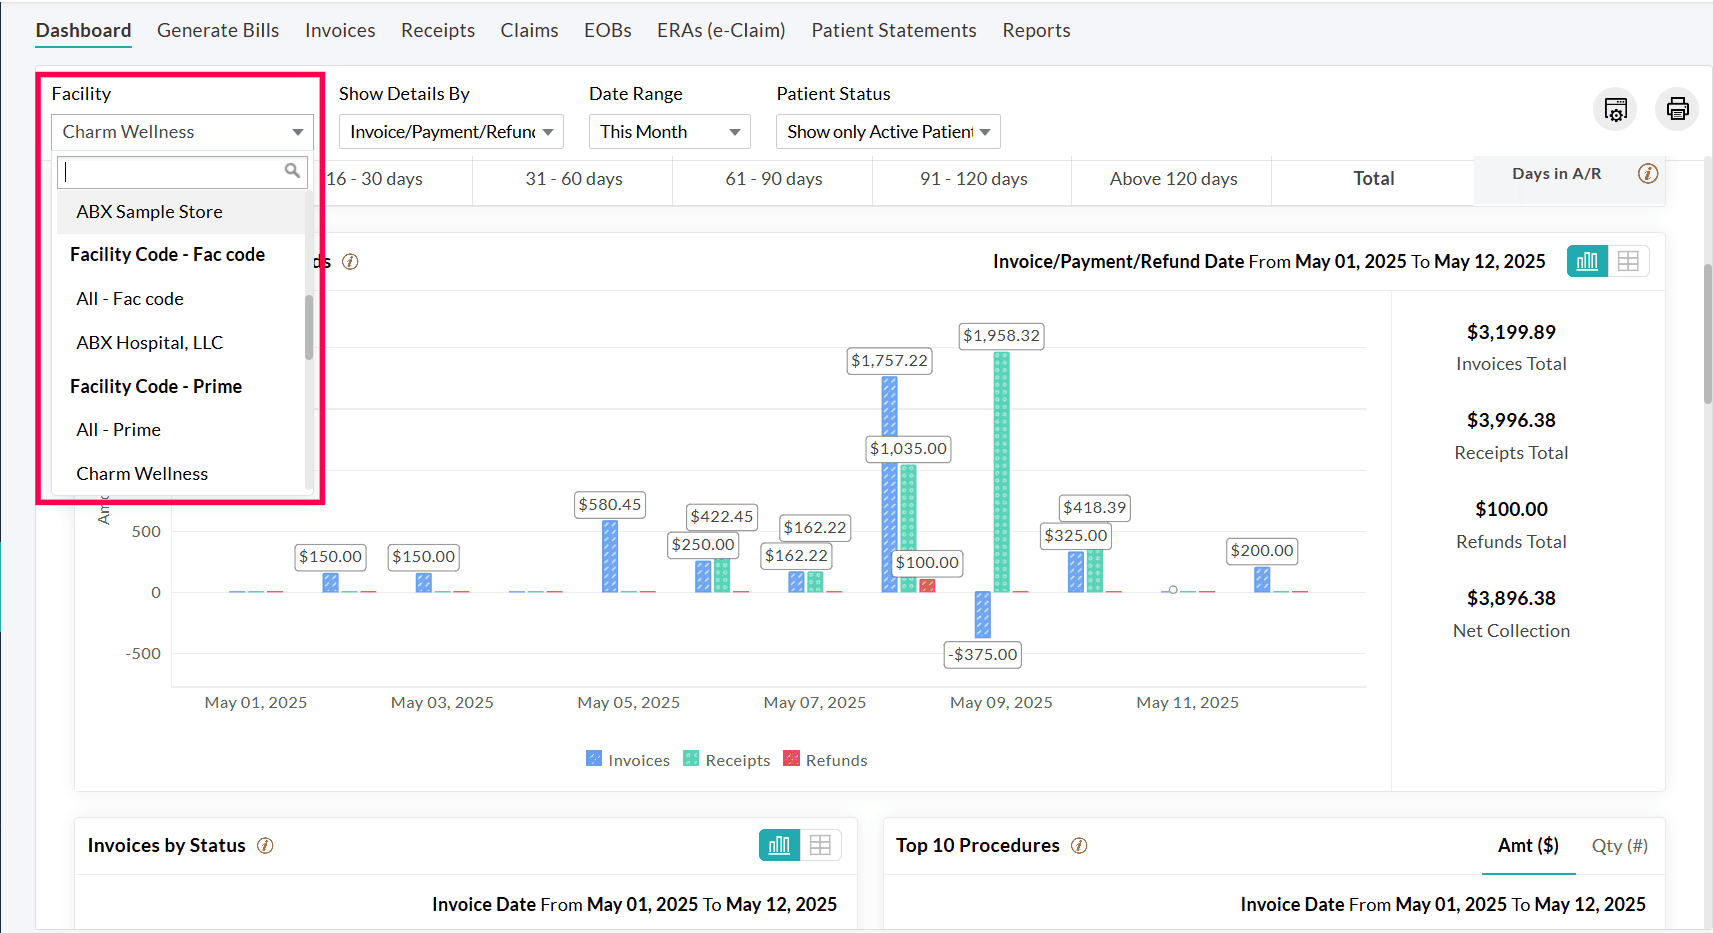Image resolution: width=1713 pixels, height=933 pixels.
Task: Click info icon beside Top 10 Procedures
Action: click(x=1079, y=846)
